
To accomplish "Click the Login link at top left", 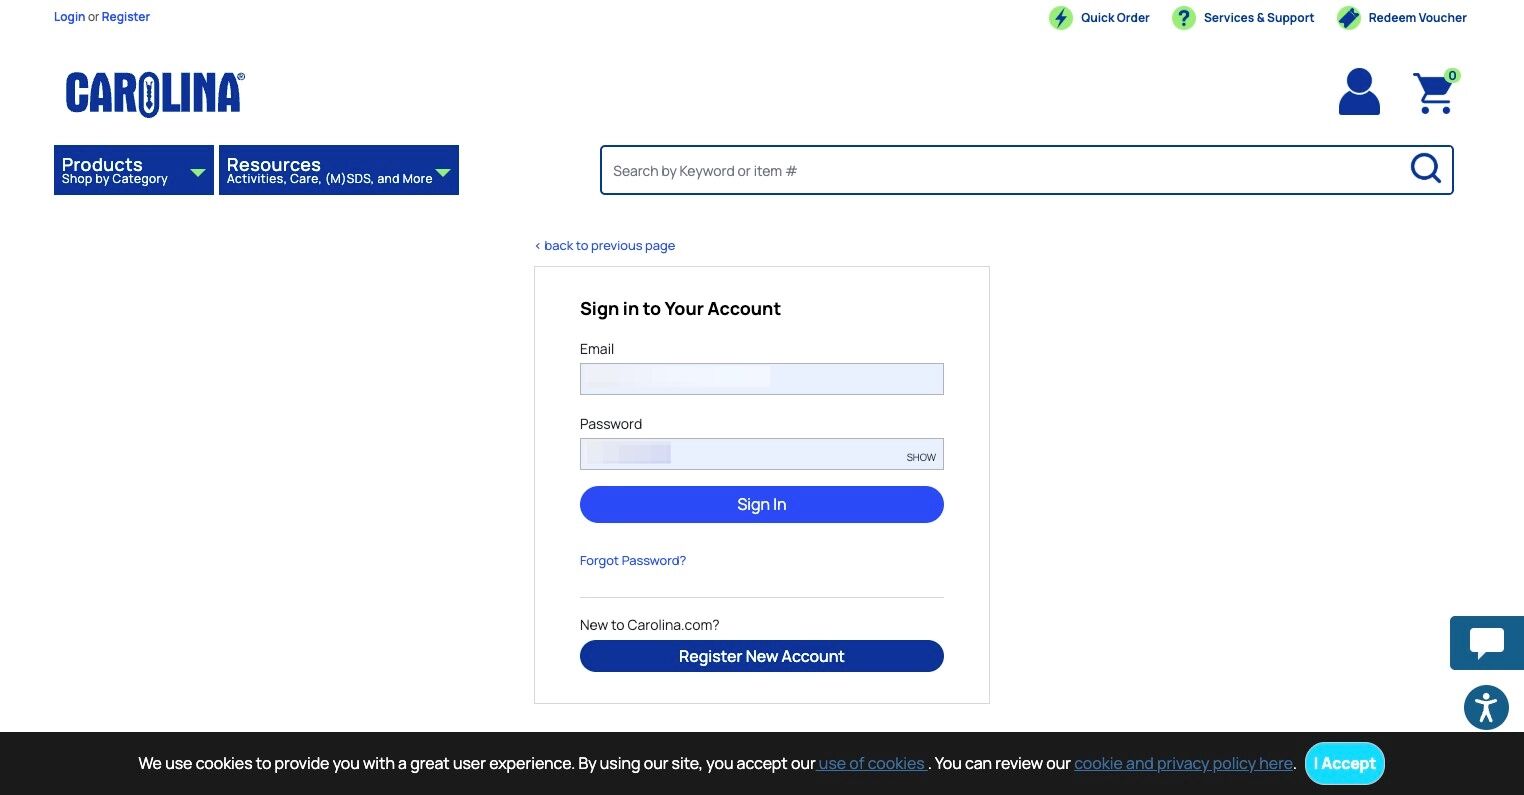I will (x=69, y=17).
